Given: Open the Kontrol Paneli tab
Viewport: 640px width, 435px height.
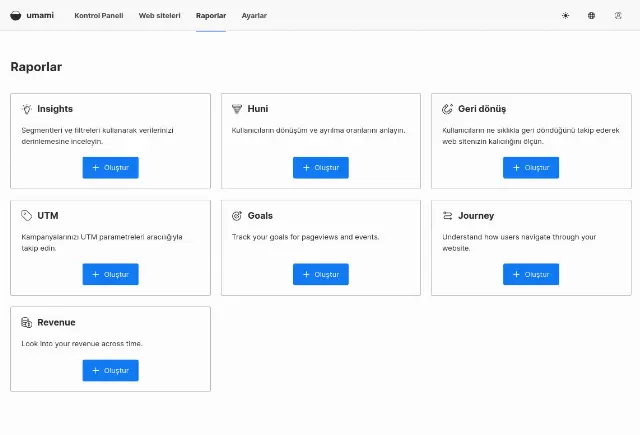Looking at the screenshot, I should pyautogui.click(x=99, y=16).
